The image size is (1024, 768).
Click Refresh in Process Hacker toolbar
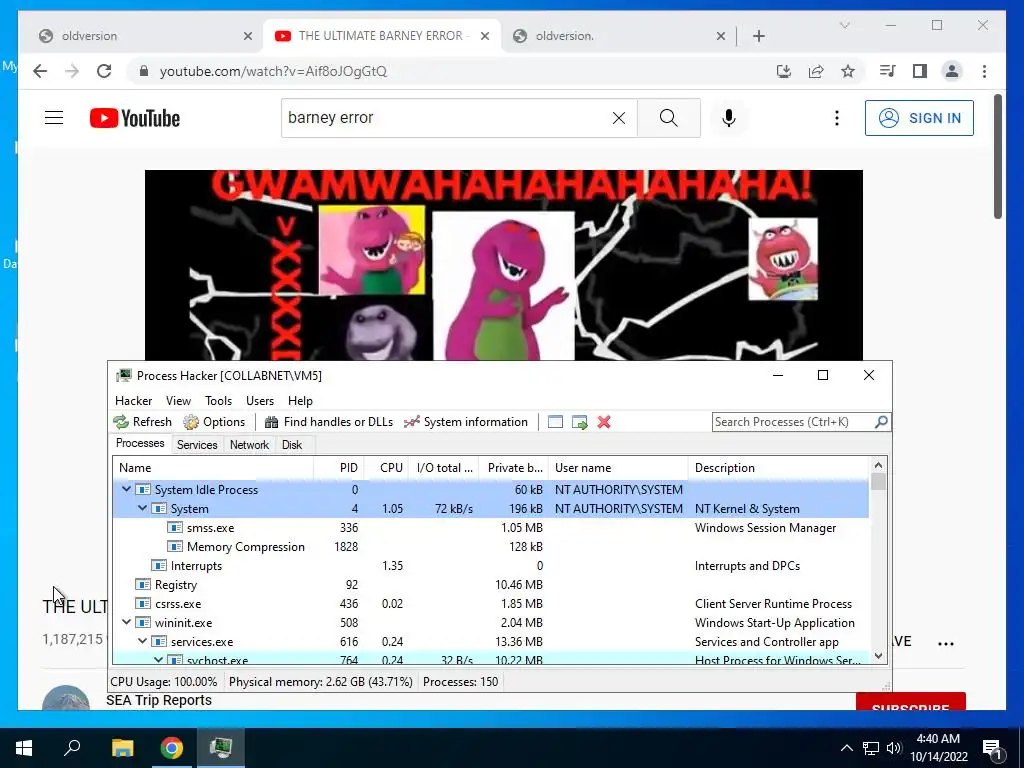click(143, 422)
